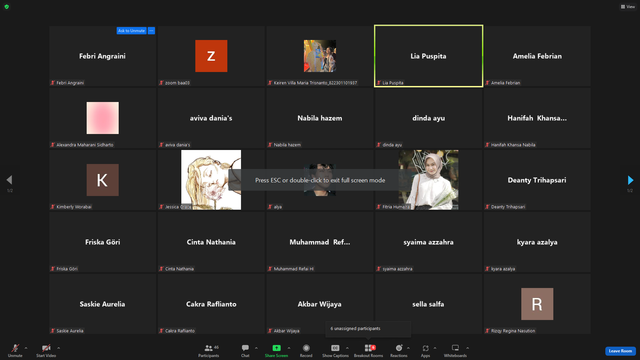The height and width of the screenshot is (360, 640).
Task: Open video options caret beside Start Video
Action: coord(58,348)
